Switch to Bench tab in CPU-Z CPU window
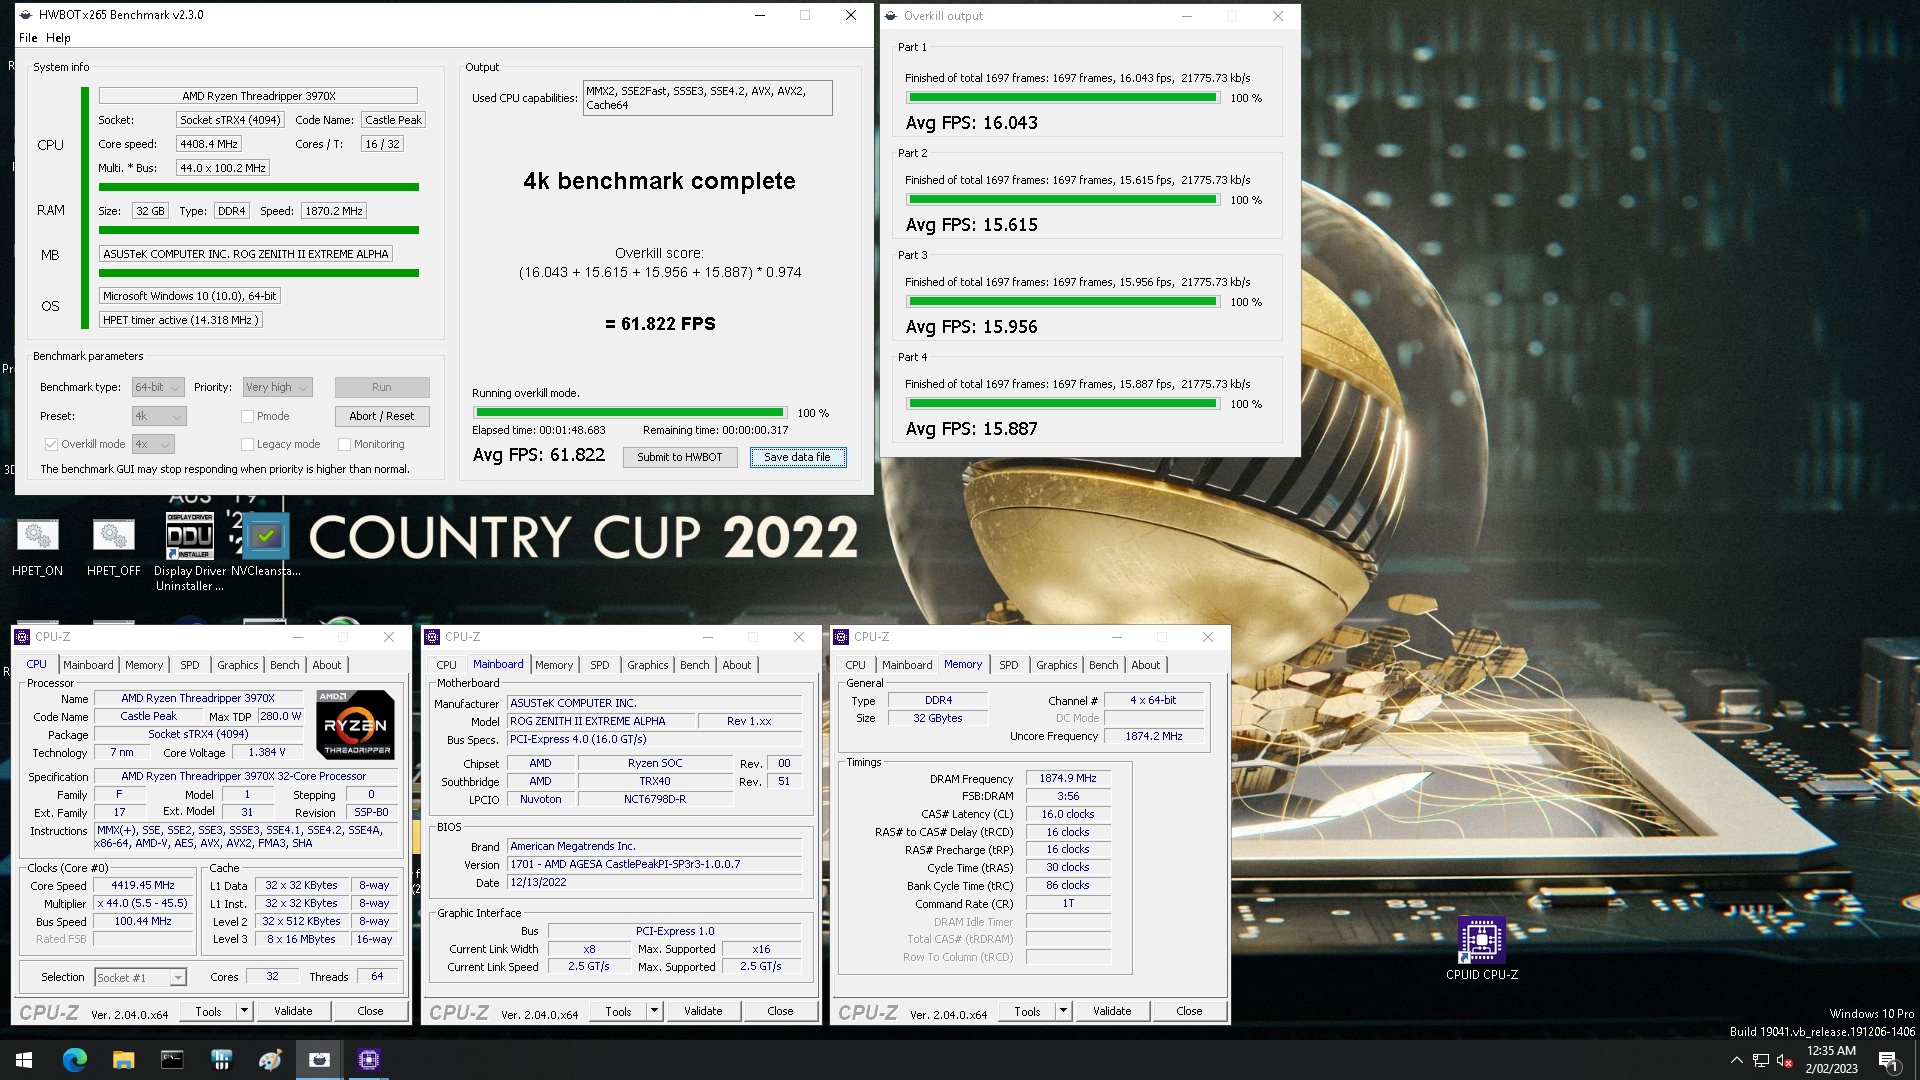This screenshot has height=1080, width=1920. click(x=285, y=665)
